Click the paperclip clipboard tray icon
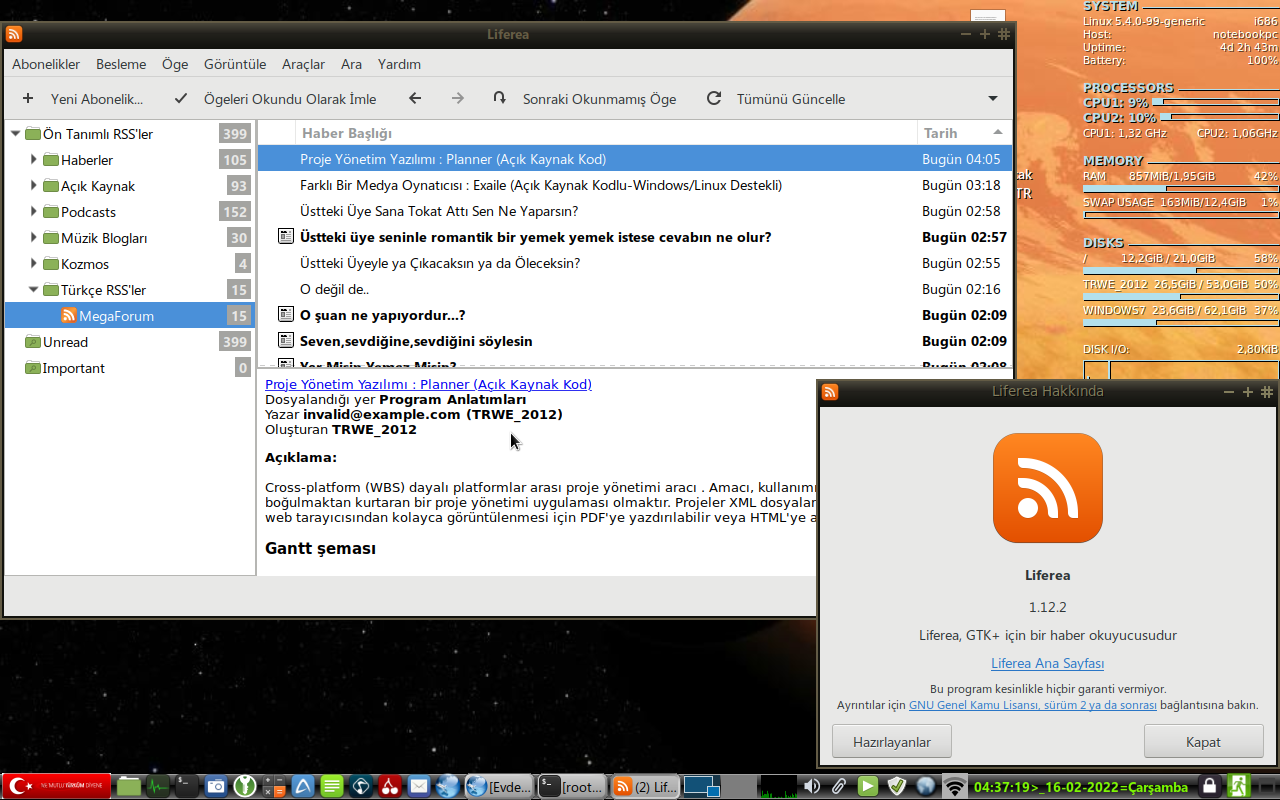Screen dimensions: 1280x800 coord(840,786)
